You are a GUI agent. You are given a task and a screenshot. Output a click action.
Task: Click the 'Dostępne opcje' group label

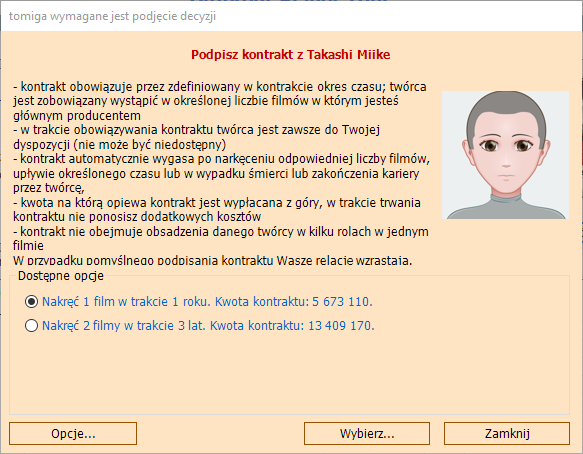pos(61,276)
